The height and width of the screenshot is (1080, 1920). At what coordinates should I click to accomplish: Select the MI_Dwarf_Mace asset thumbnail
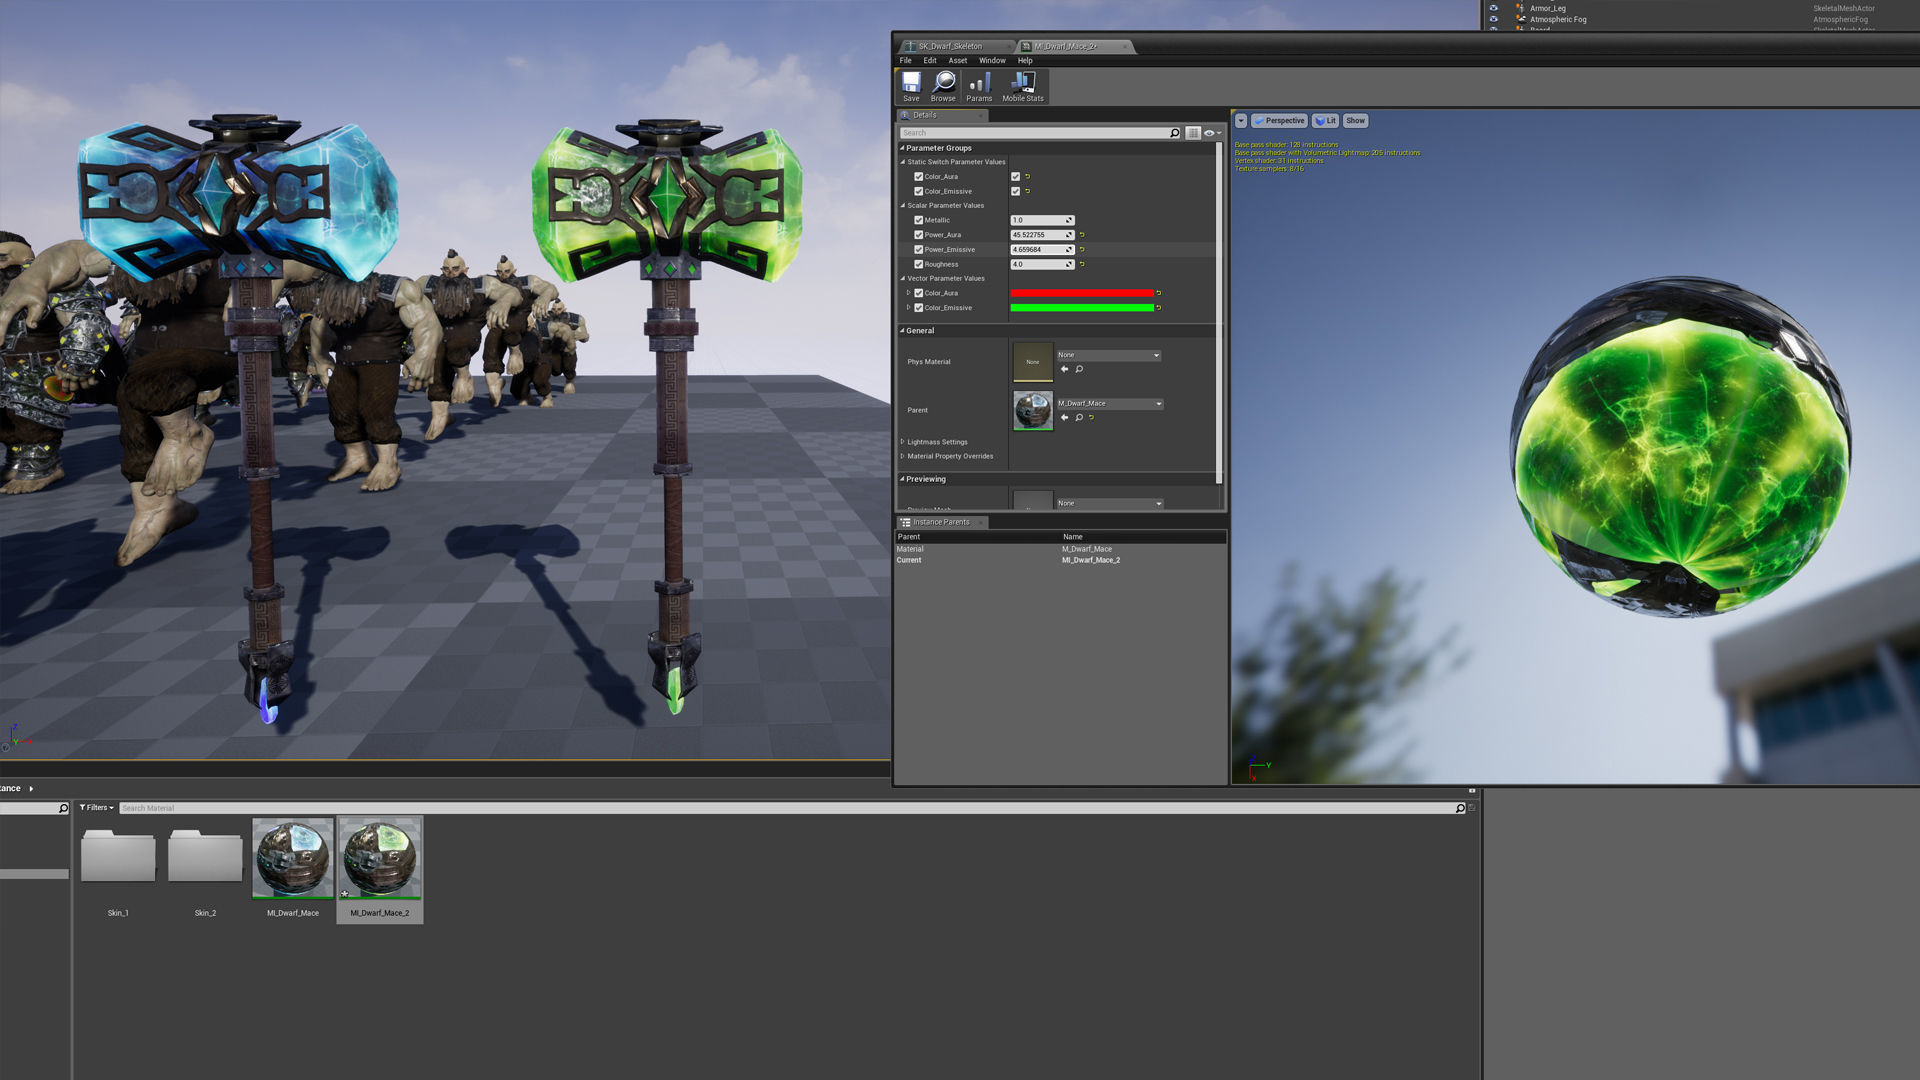(293, 859)
